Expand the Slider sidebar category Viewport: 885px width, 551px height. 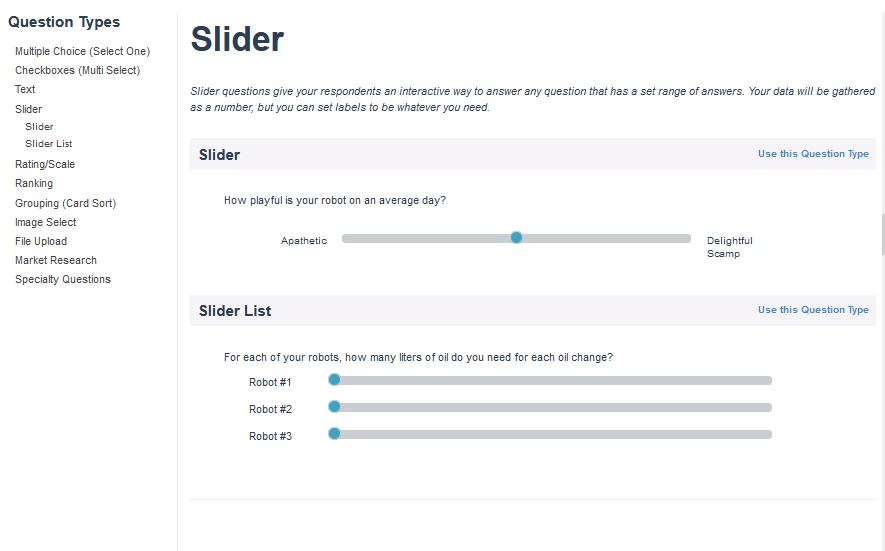[x=28, y=109]
